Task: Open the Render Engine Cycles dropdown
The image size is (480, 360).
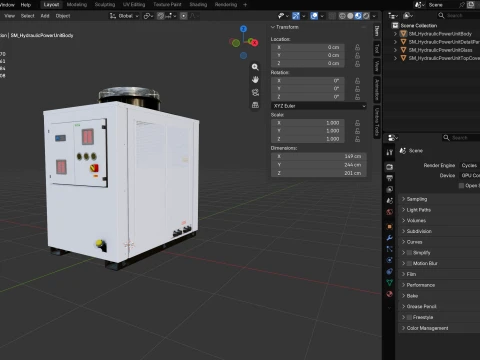Action: [x=470, y=165]
